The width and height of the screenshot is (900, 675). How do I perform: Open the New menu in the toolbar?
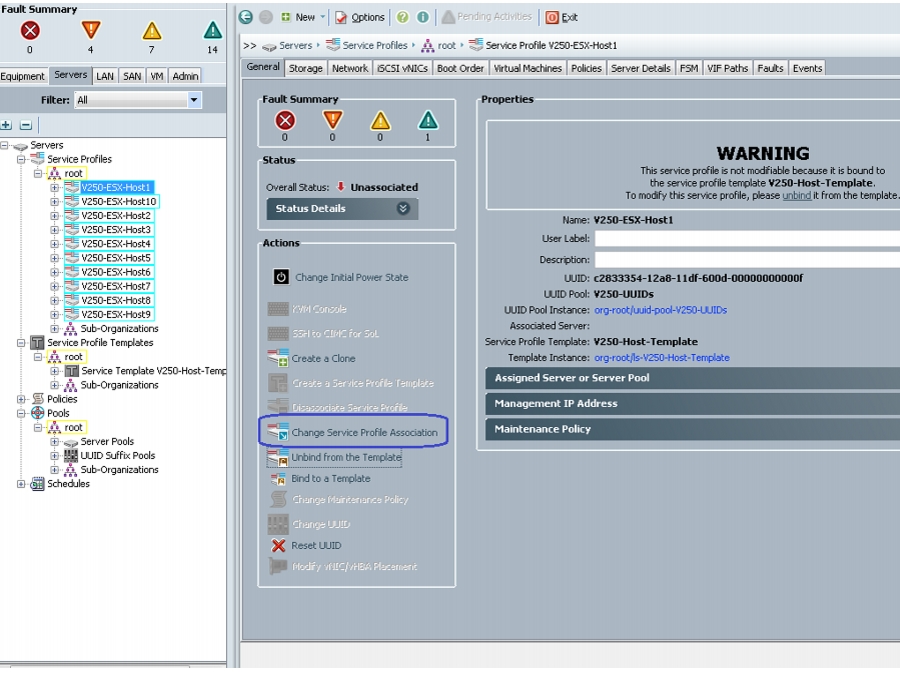pos(303,17)
